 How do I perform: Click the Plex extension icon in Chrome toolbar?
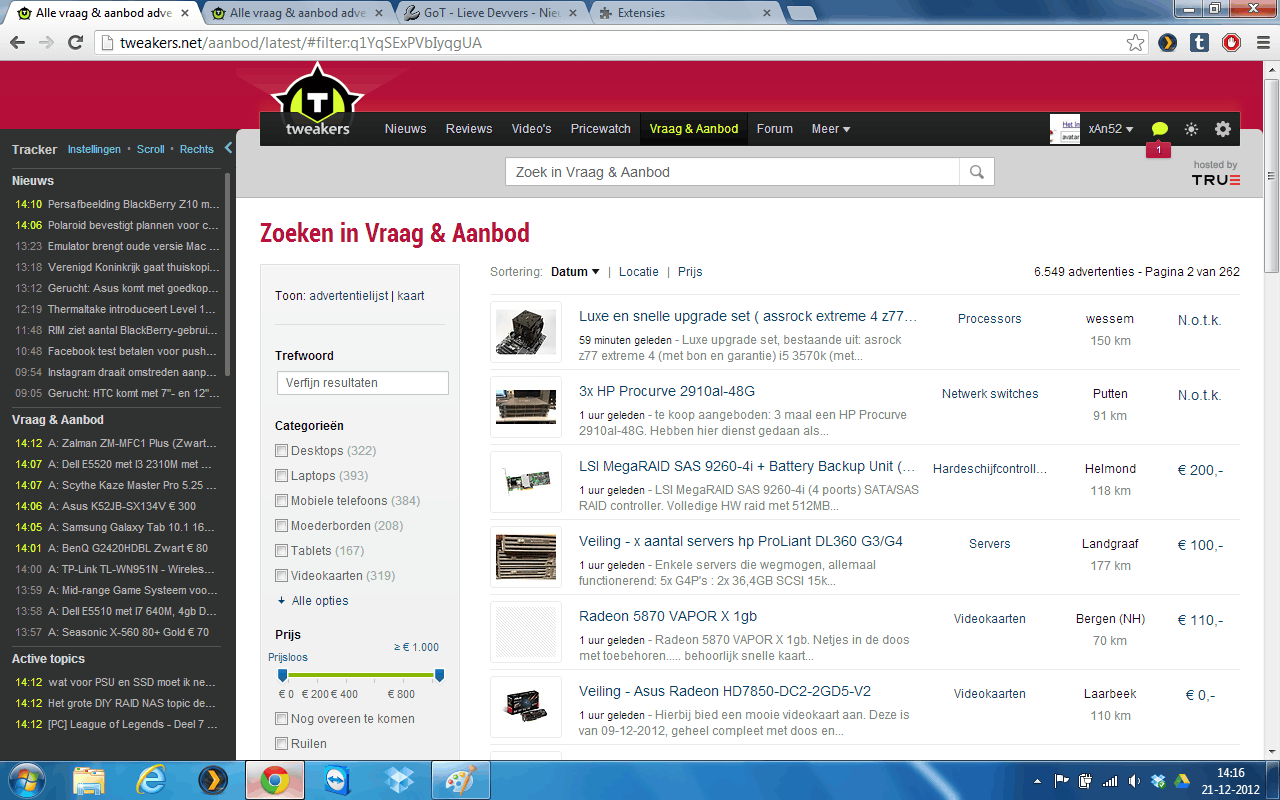click(1167, 43)
